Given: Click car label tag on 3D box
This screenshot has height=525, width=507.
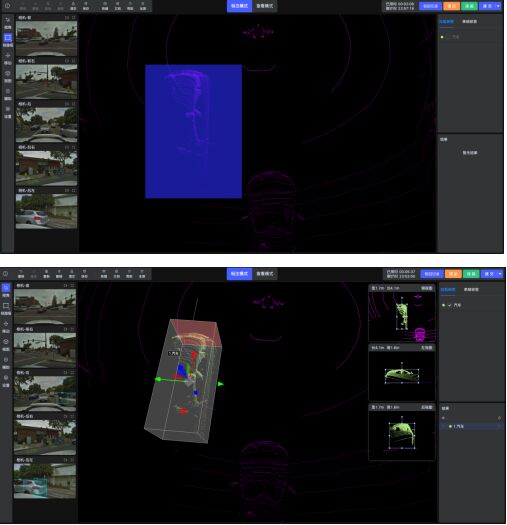Looking at the screenshot, I should (173, 353).
